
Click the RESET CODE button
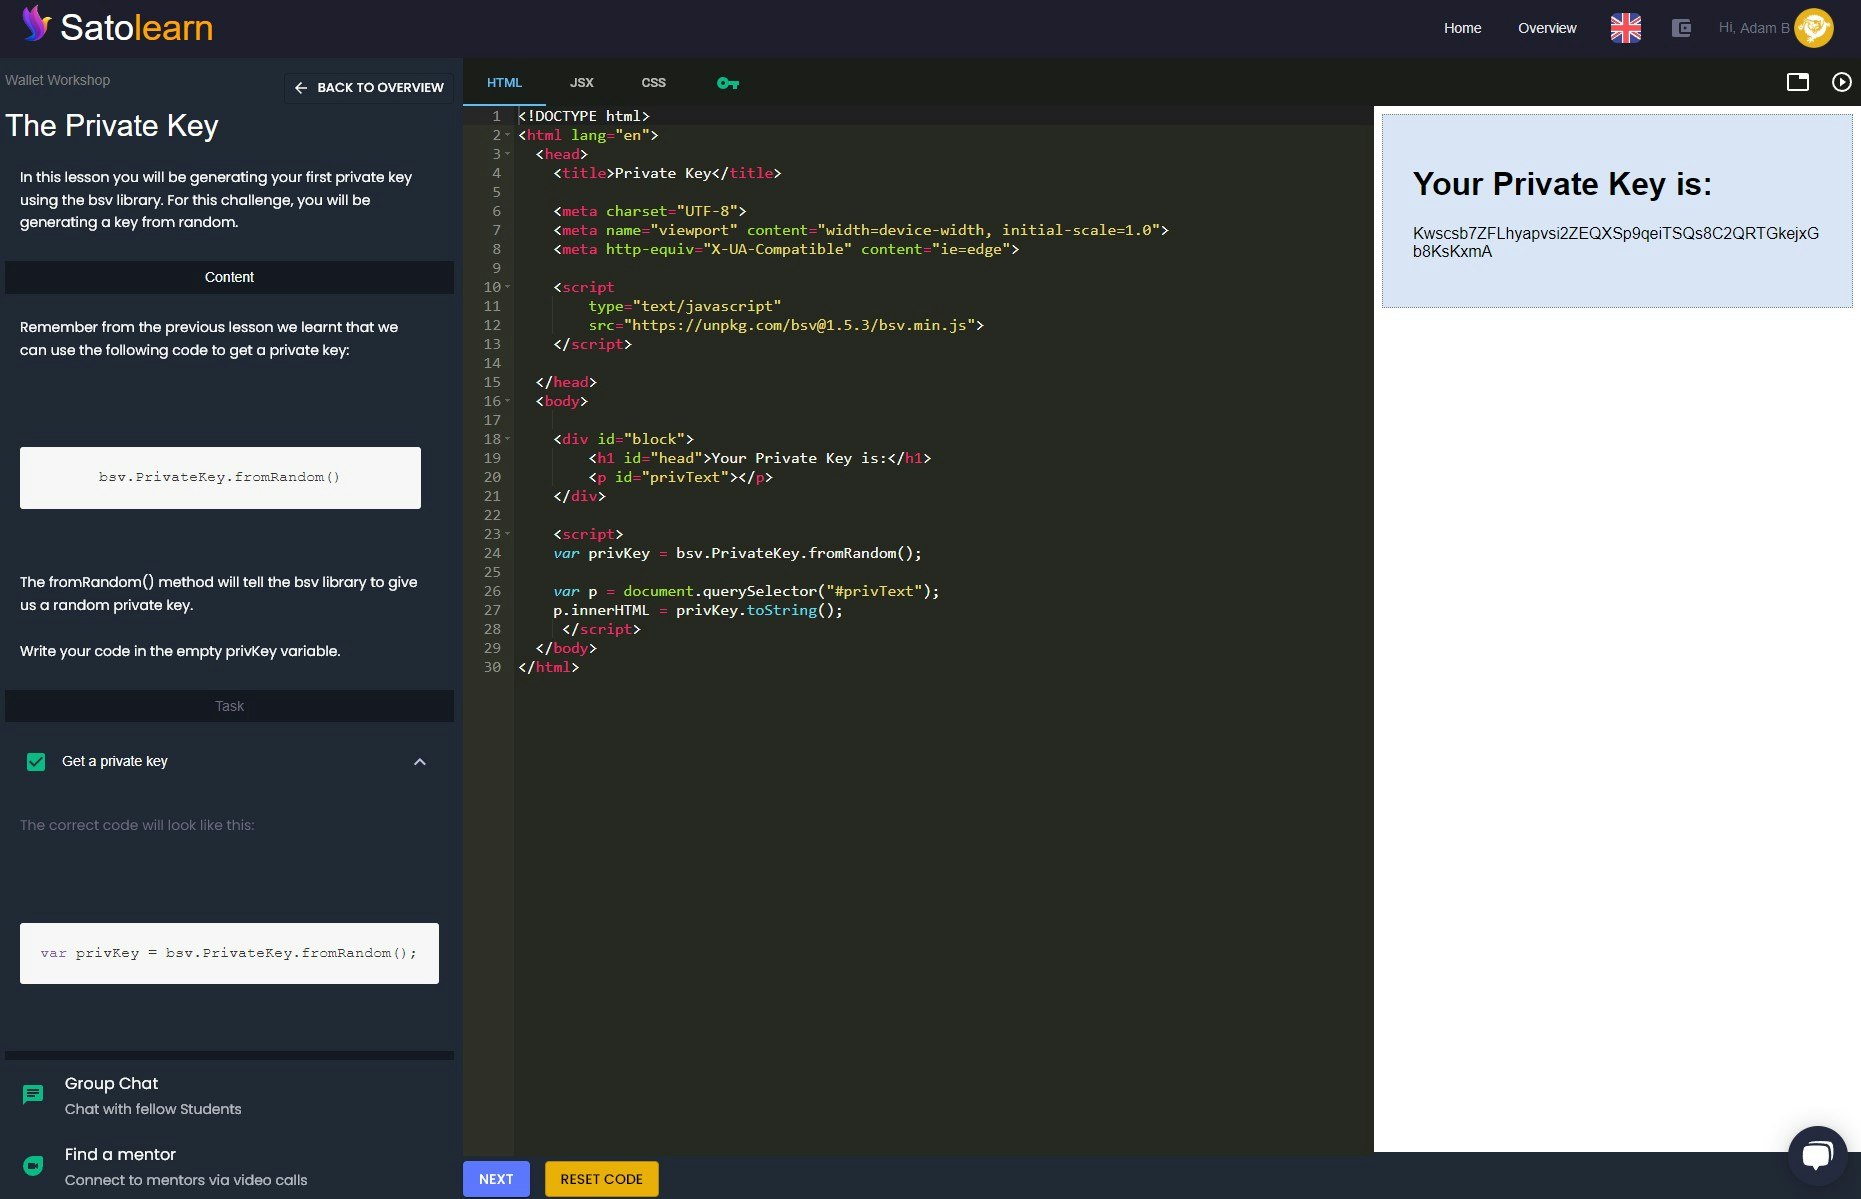click(x=601, y=1179)
